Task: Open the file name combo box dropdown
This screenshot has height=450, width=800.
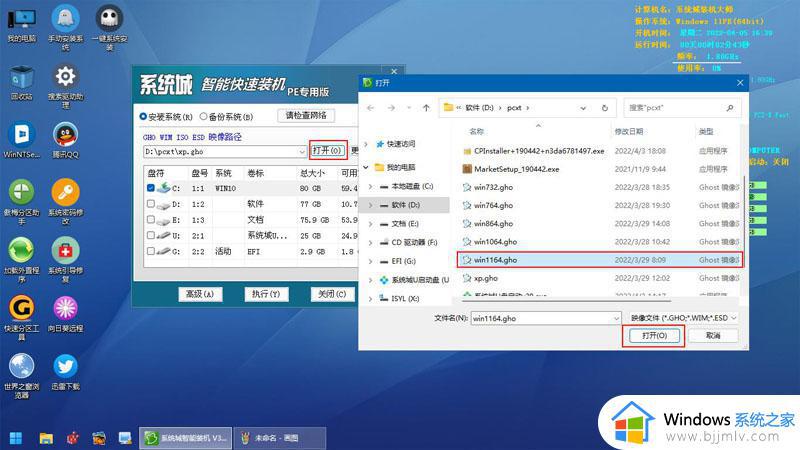Action: click(616, 318)
